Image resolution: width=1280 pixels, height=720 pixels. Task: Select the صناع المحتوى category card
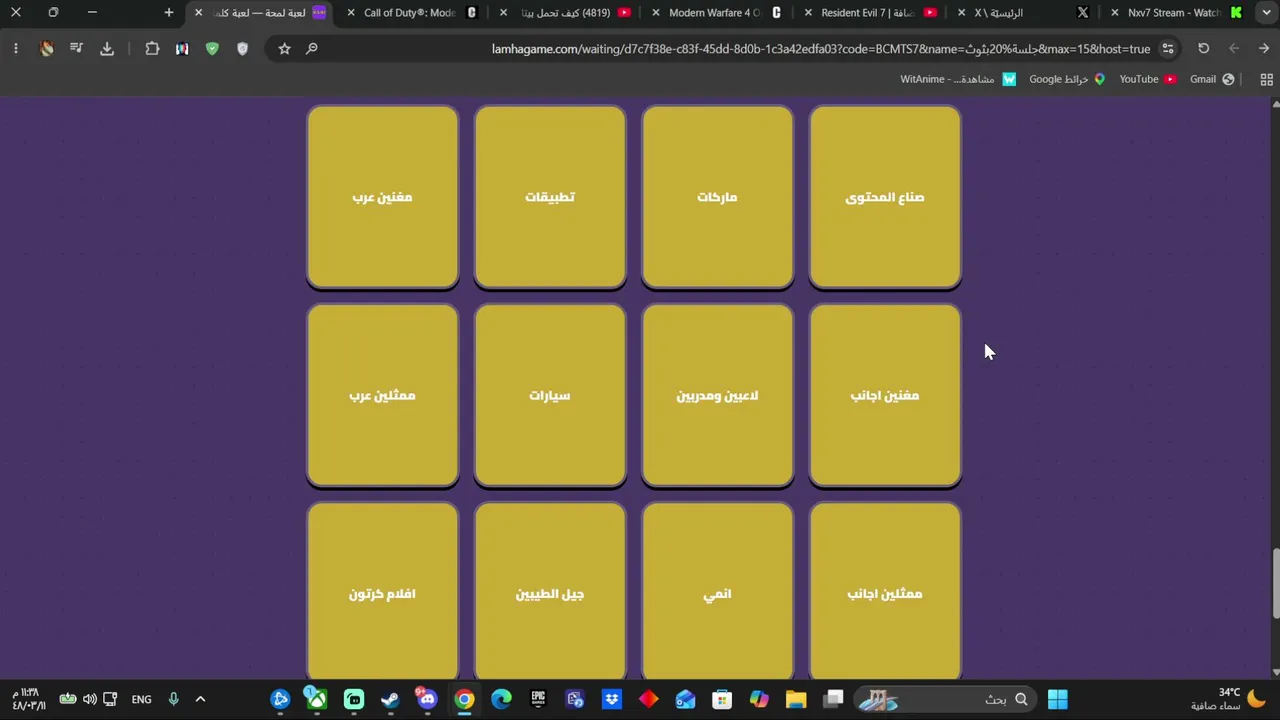pos(885,197)
